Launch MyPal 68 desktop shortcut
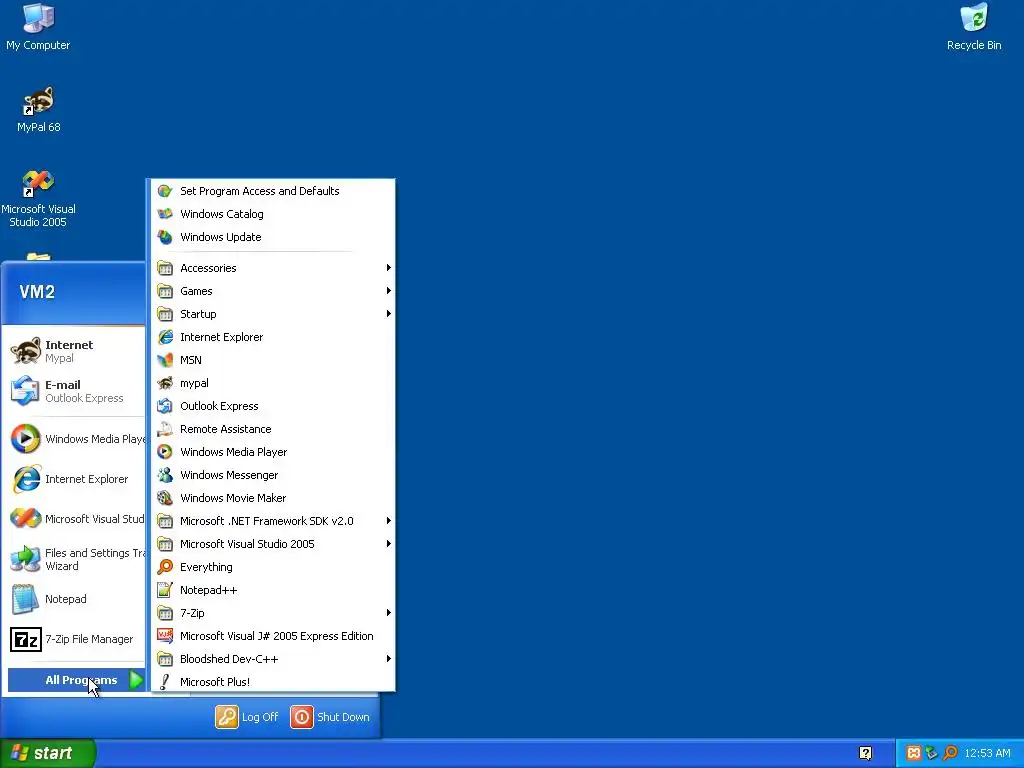This screenshot has height=768, width=1024. (x=38, y=110)
